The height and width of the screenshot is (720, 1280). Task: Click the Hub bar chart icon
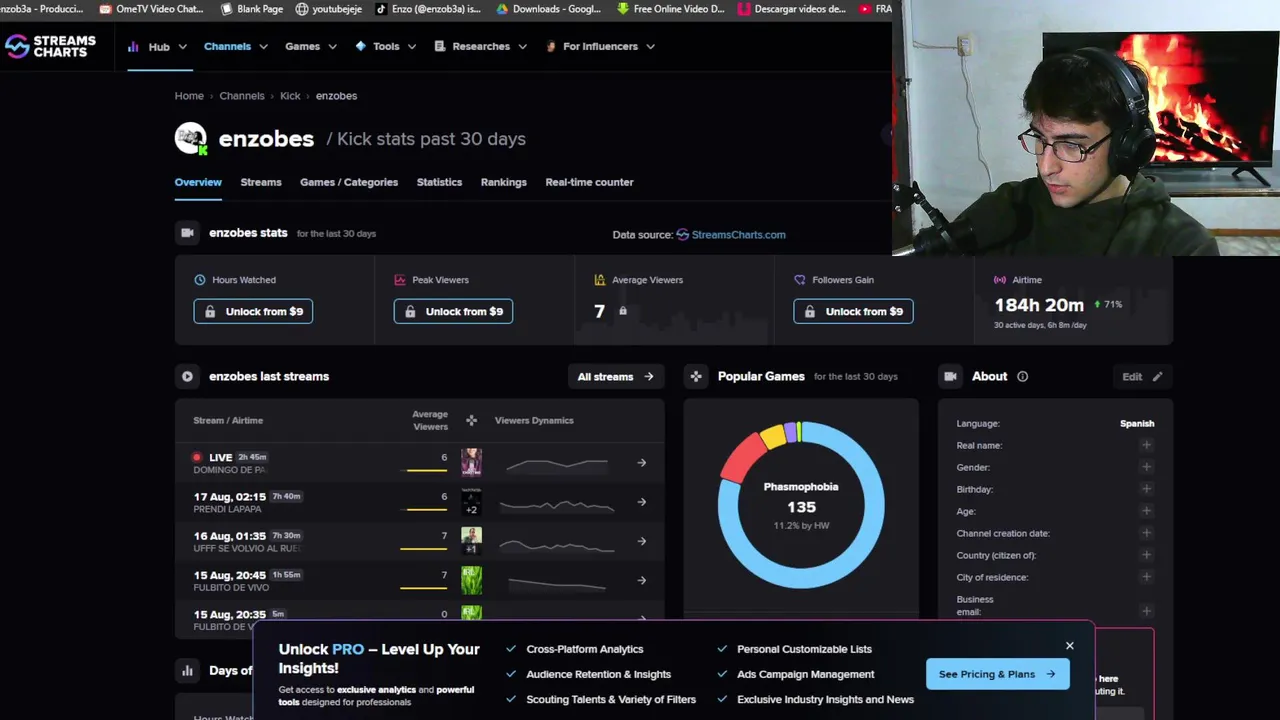133,46
